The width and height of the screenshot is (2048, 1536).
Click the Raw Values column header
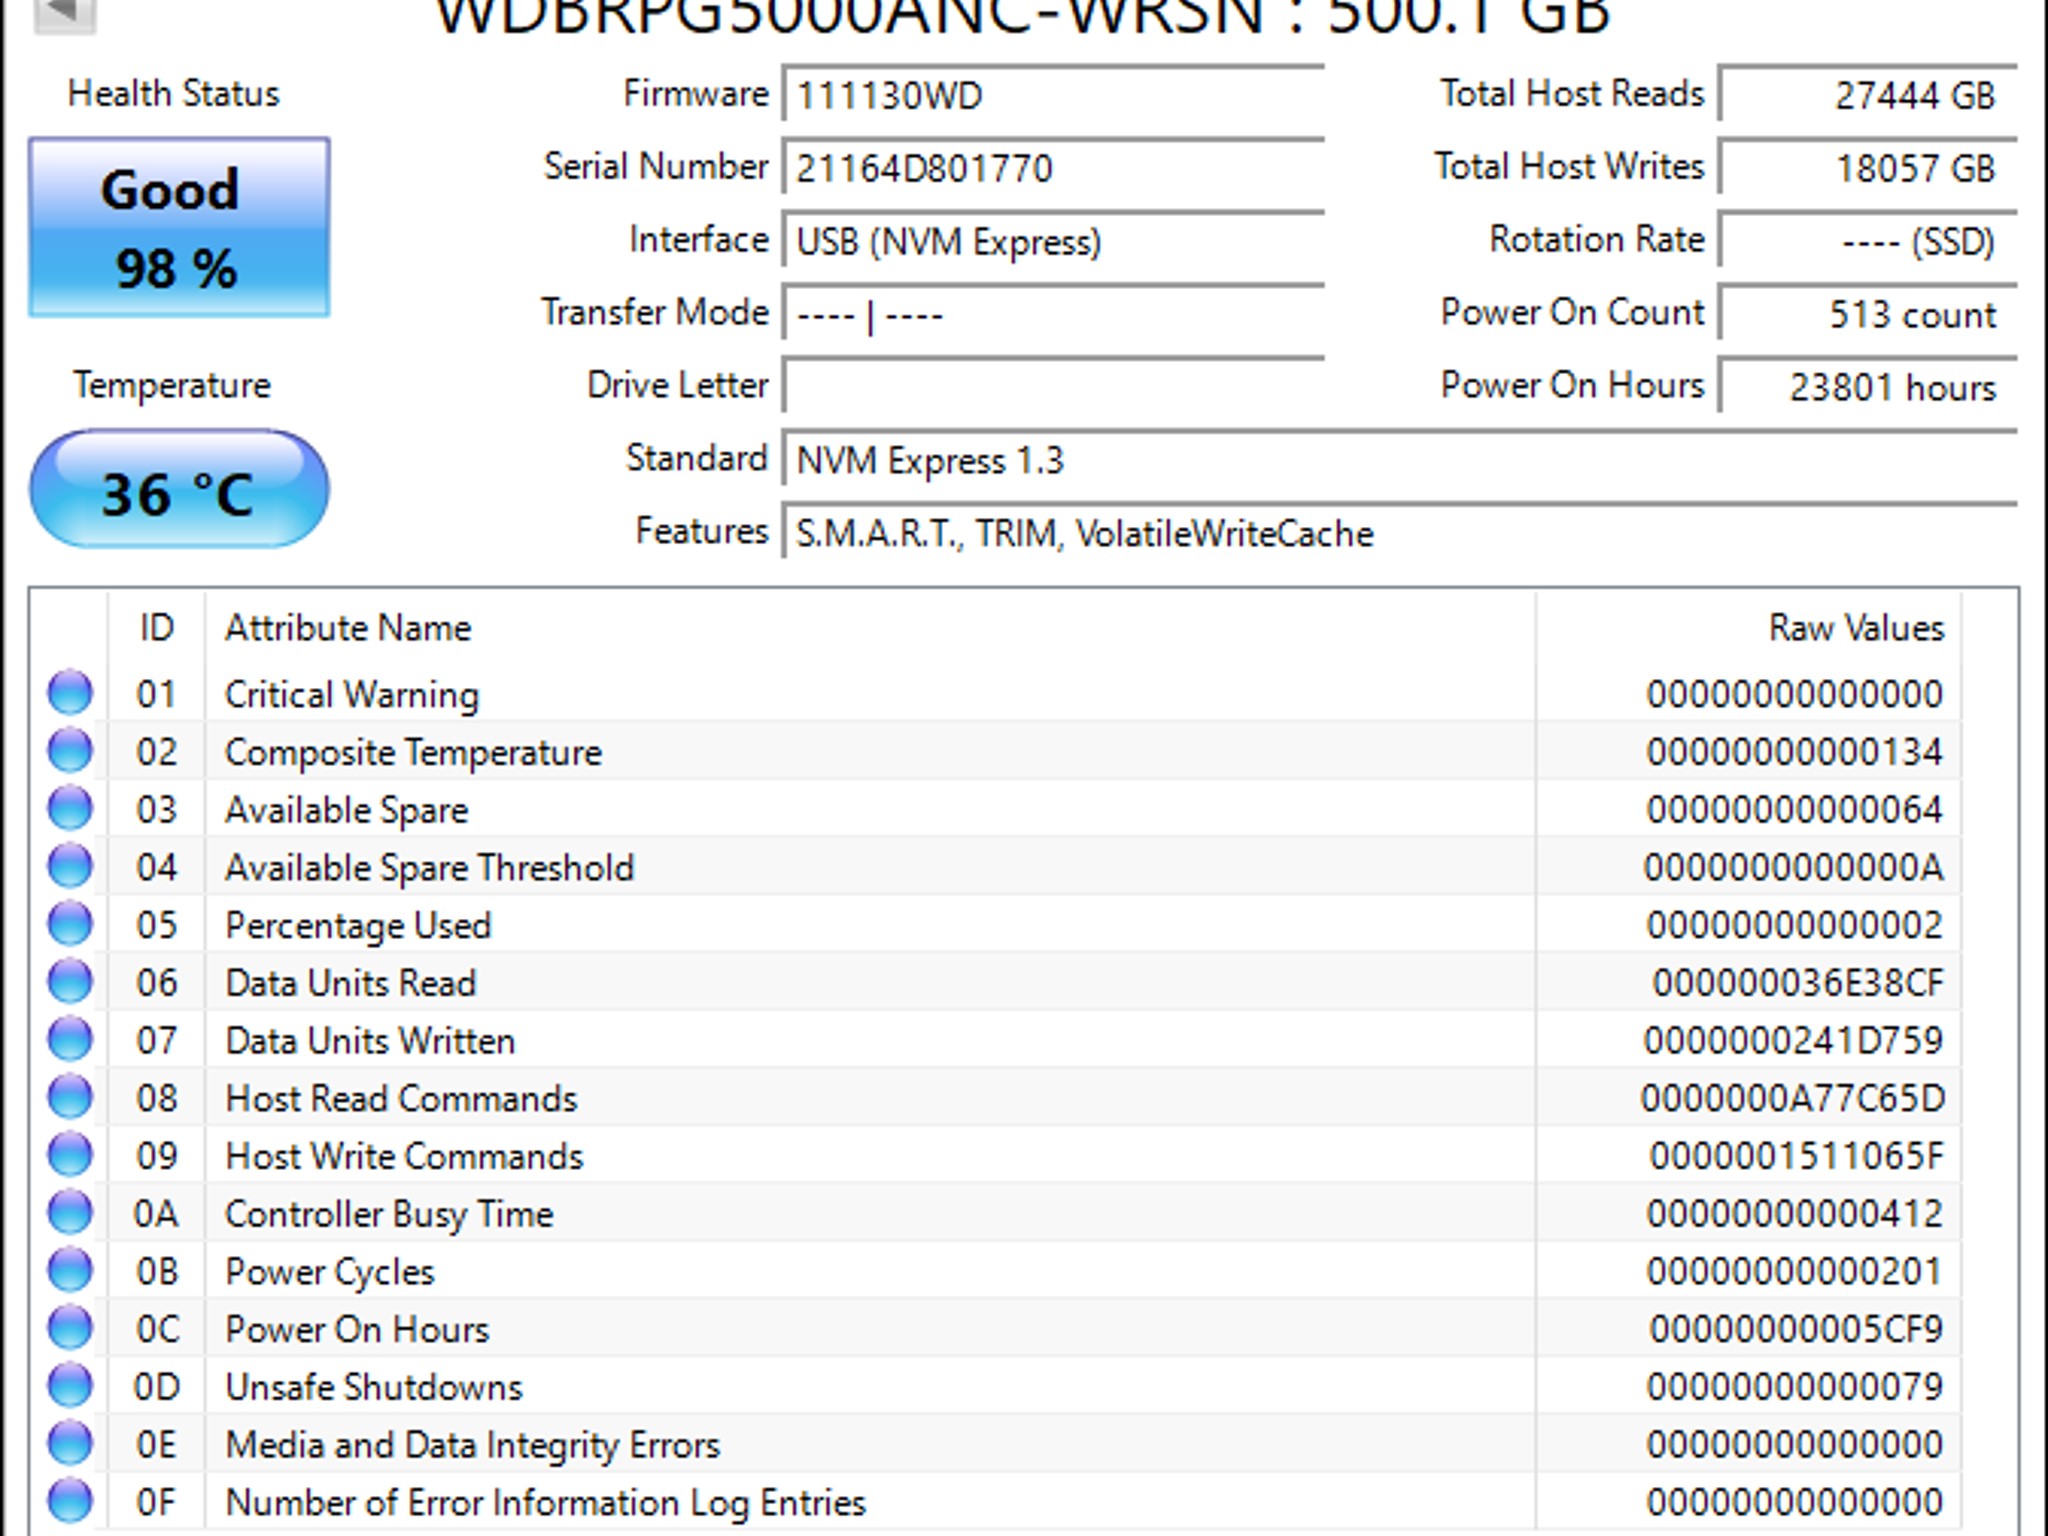click(x=1855, y=628)
